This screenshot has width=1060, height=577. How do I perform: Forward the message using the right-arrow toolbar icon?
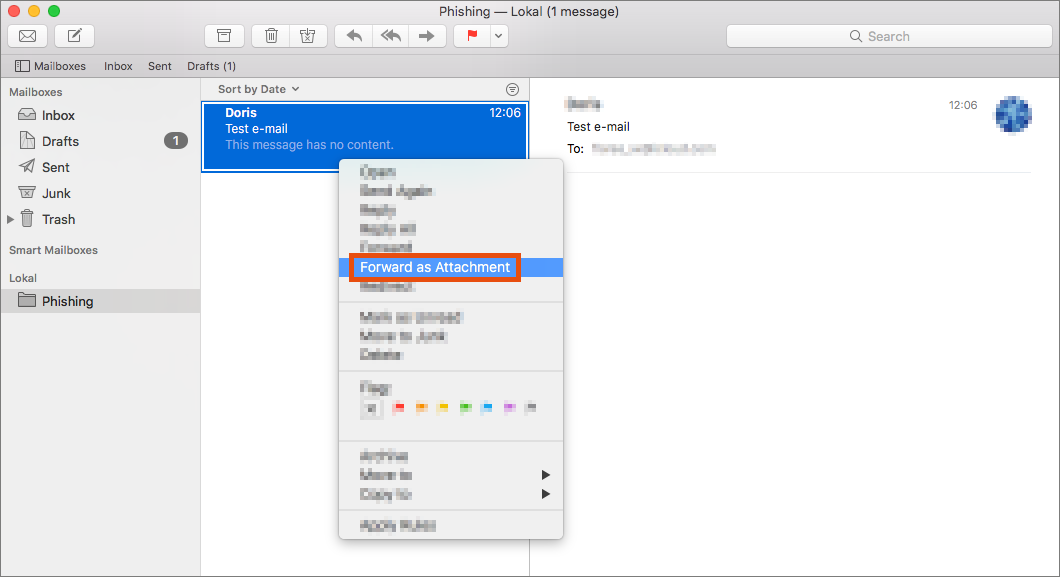pyautogui.click(x=426, y=36)
